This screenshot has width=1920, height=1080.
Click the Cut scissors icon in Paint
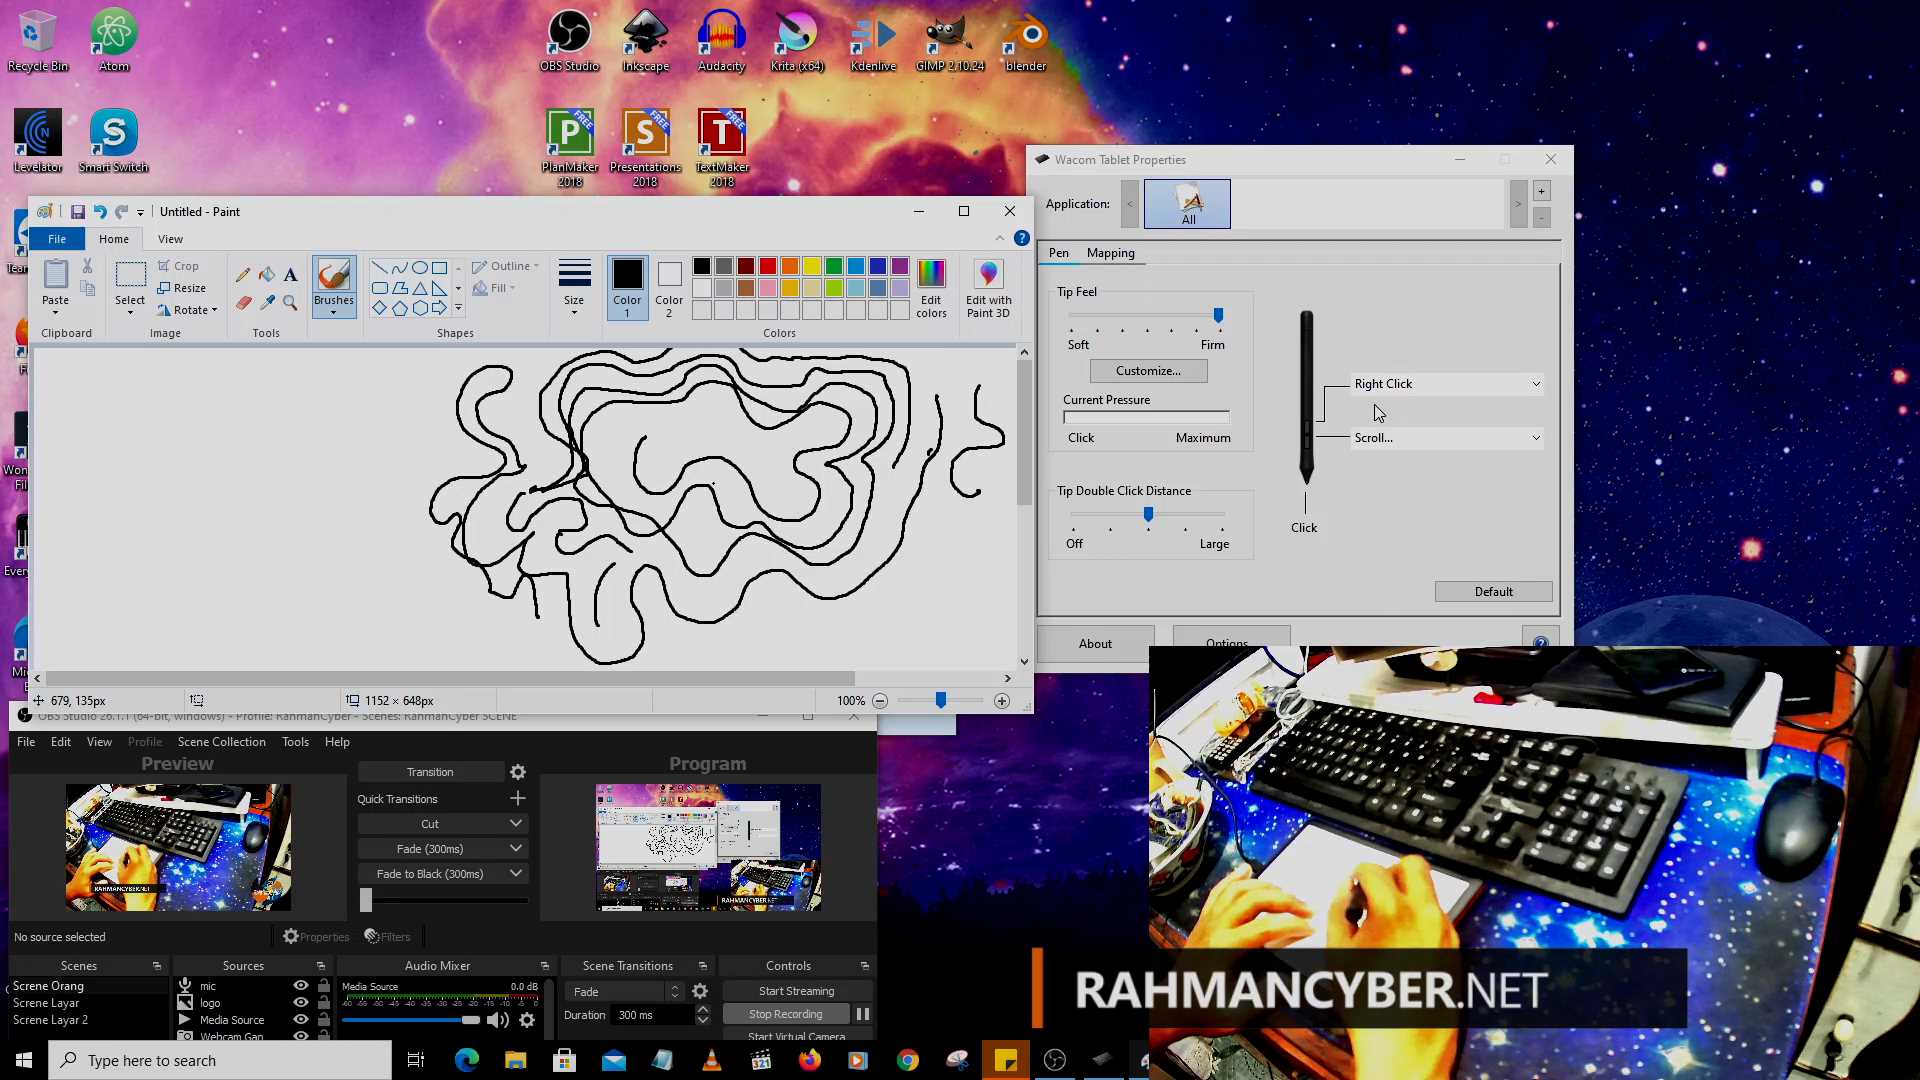coord(88,266)
